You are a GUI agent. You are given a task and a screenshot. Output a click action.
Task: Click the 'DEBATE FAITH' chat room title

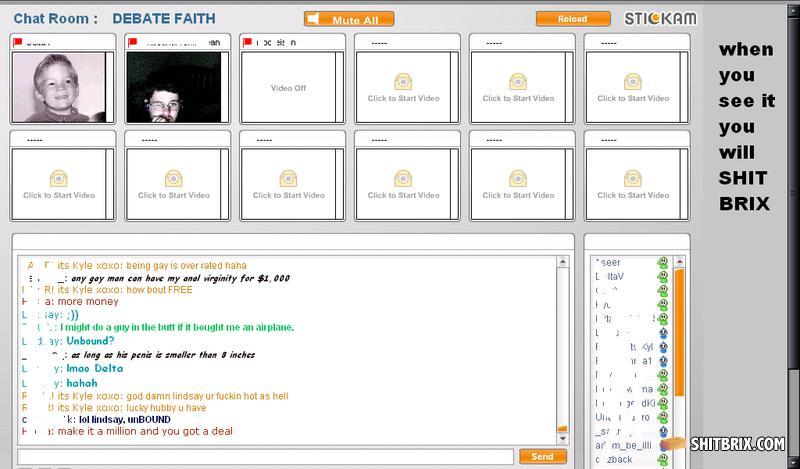(x=164, y=19)
